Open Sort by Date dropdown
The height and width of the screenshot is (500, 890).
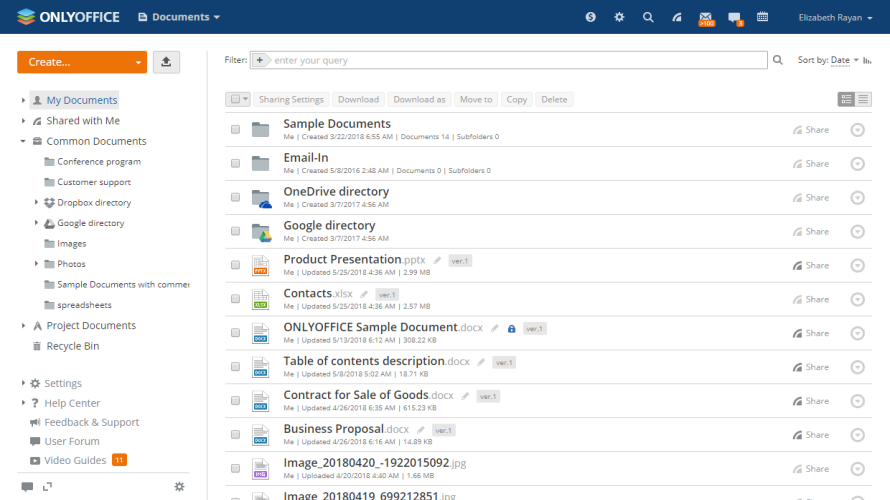pos(844,60)
